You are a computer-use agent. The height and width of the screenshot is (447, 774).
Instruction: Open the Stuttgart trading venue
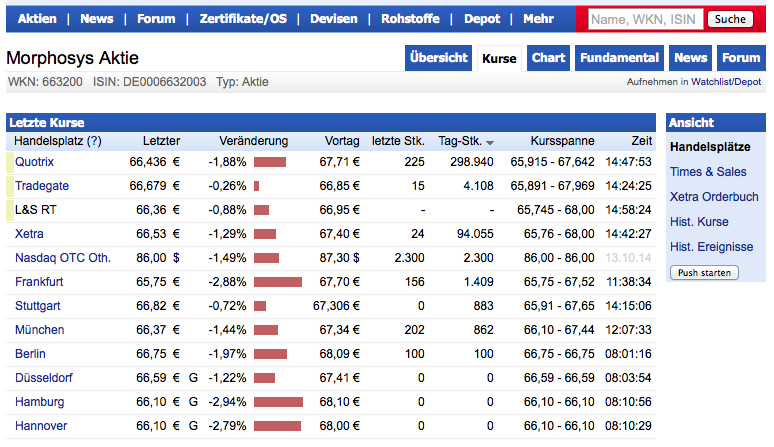click(38, 306)
